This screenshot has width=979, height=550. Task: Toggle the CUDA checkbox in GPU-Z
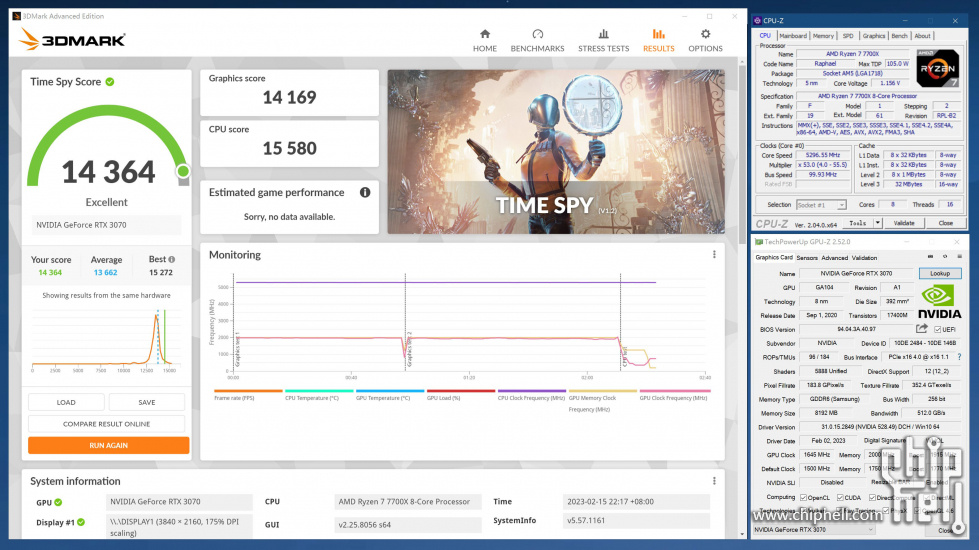[x=840, y=498]
